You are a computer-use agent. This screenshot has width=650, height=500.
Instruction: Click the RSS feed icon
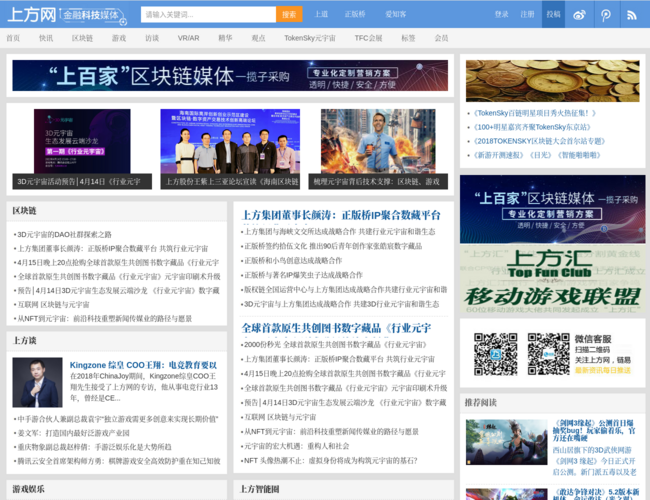(632, 14)
